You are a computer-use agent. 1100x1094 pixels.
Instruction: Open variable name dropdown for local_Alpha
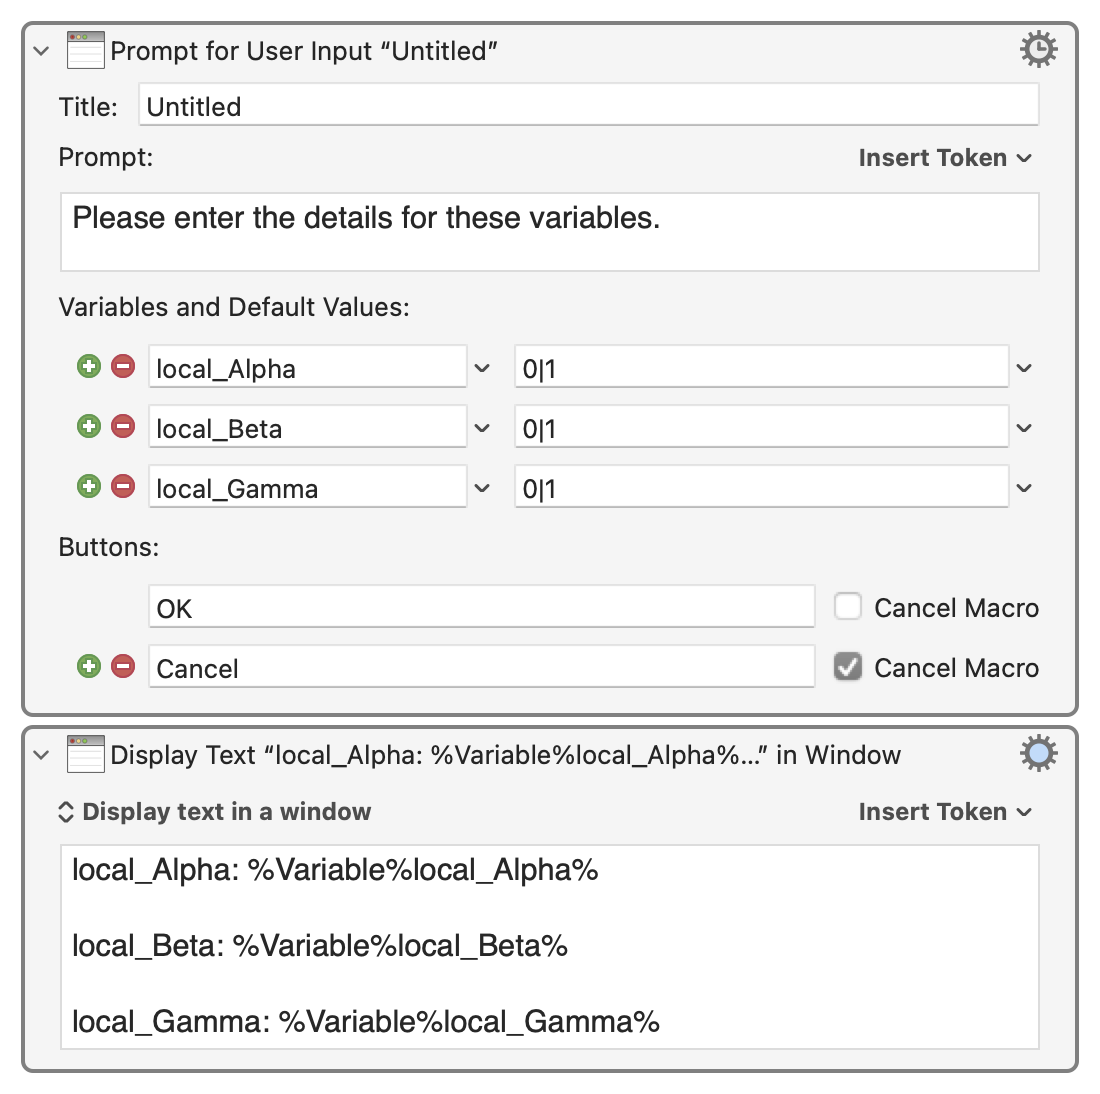(482, 368)
